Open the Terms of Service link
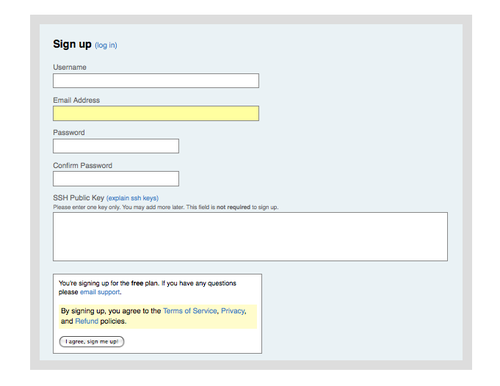Viewport: 500px width, 386px height. tap(190, 311)
